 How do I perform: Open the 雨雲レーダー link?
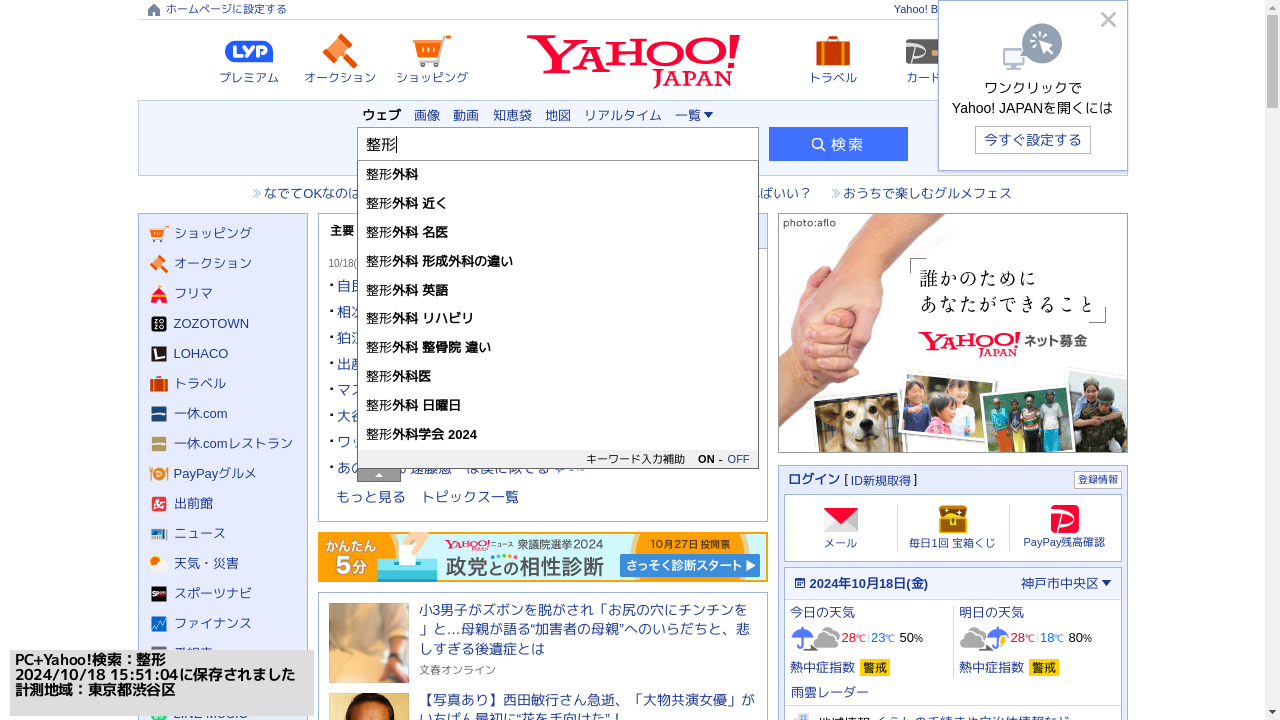point(830,692)
